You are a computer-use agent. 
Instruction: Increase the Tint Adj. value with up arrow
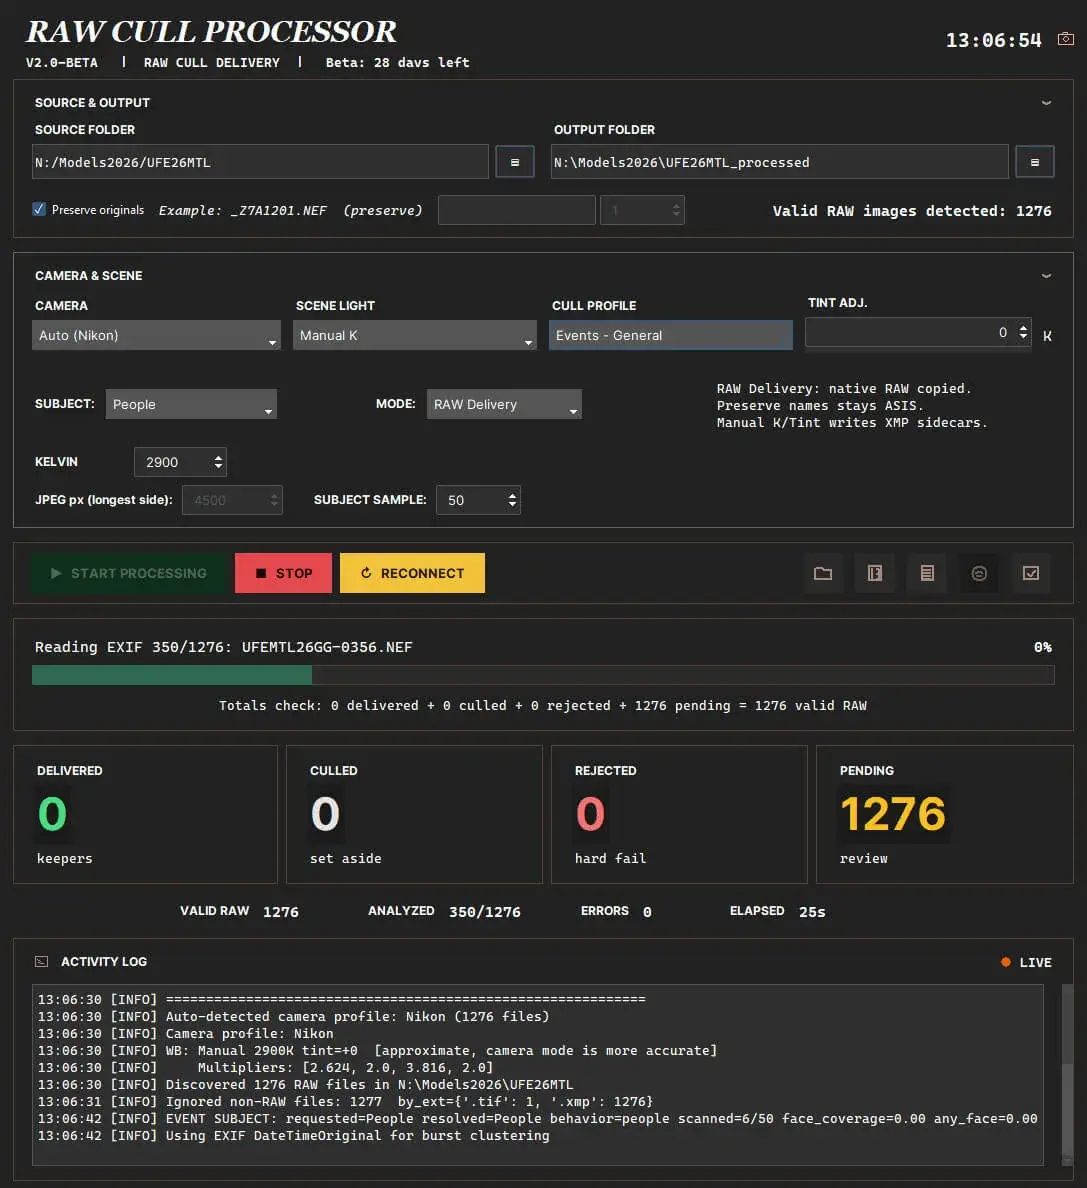(x=1023, y=327)
